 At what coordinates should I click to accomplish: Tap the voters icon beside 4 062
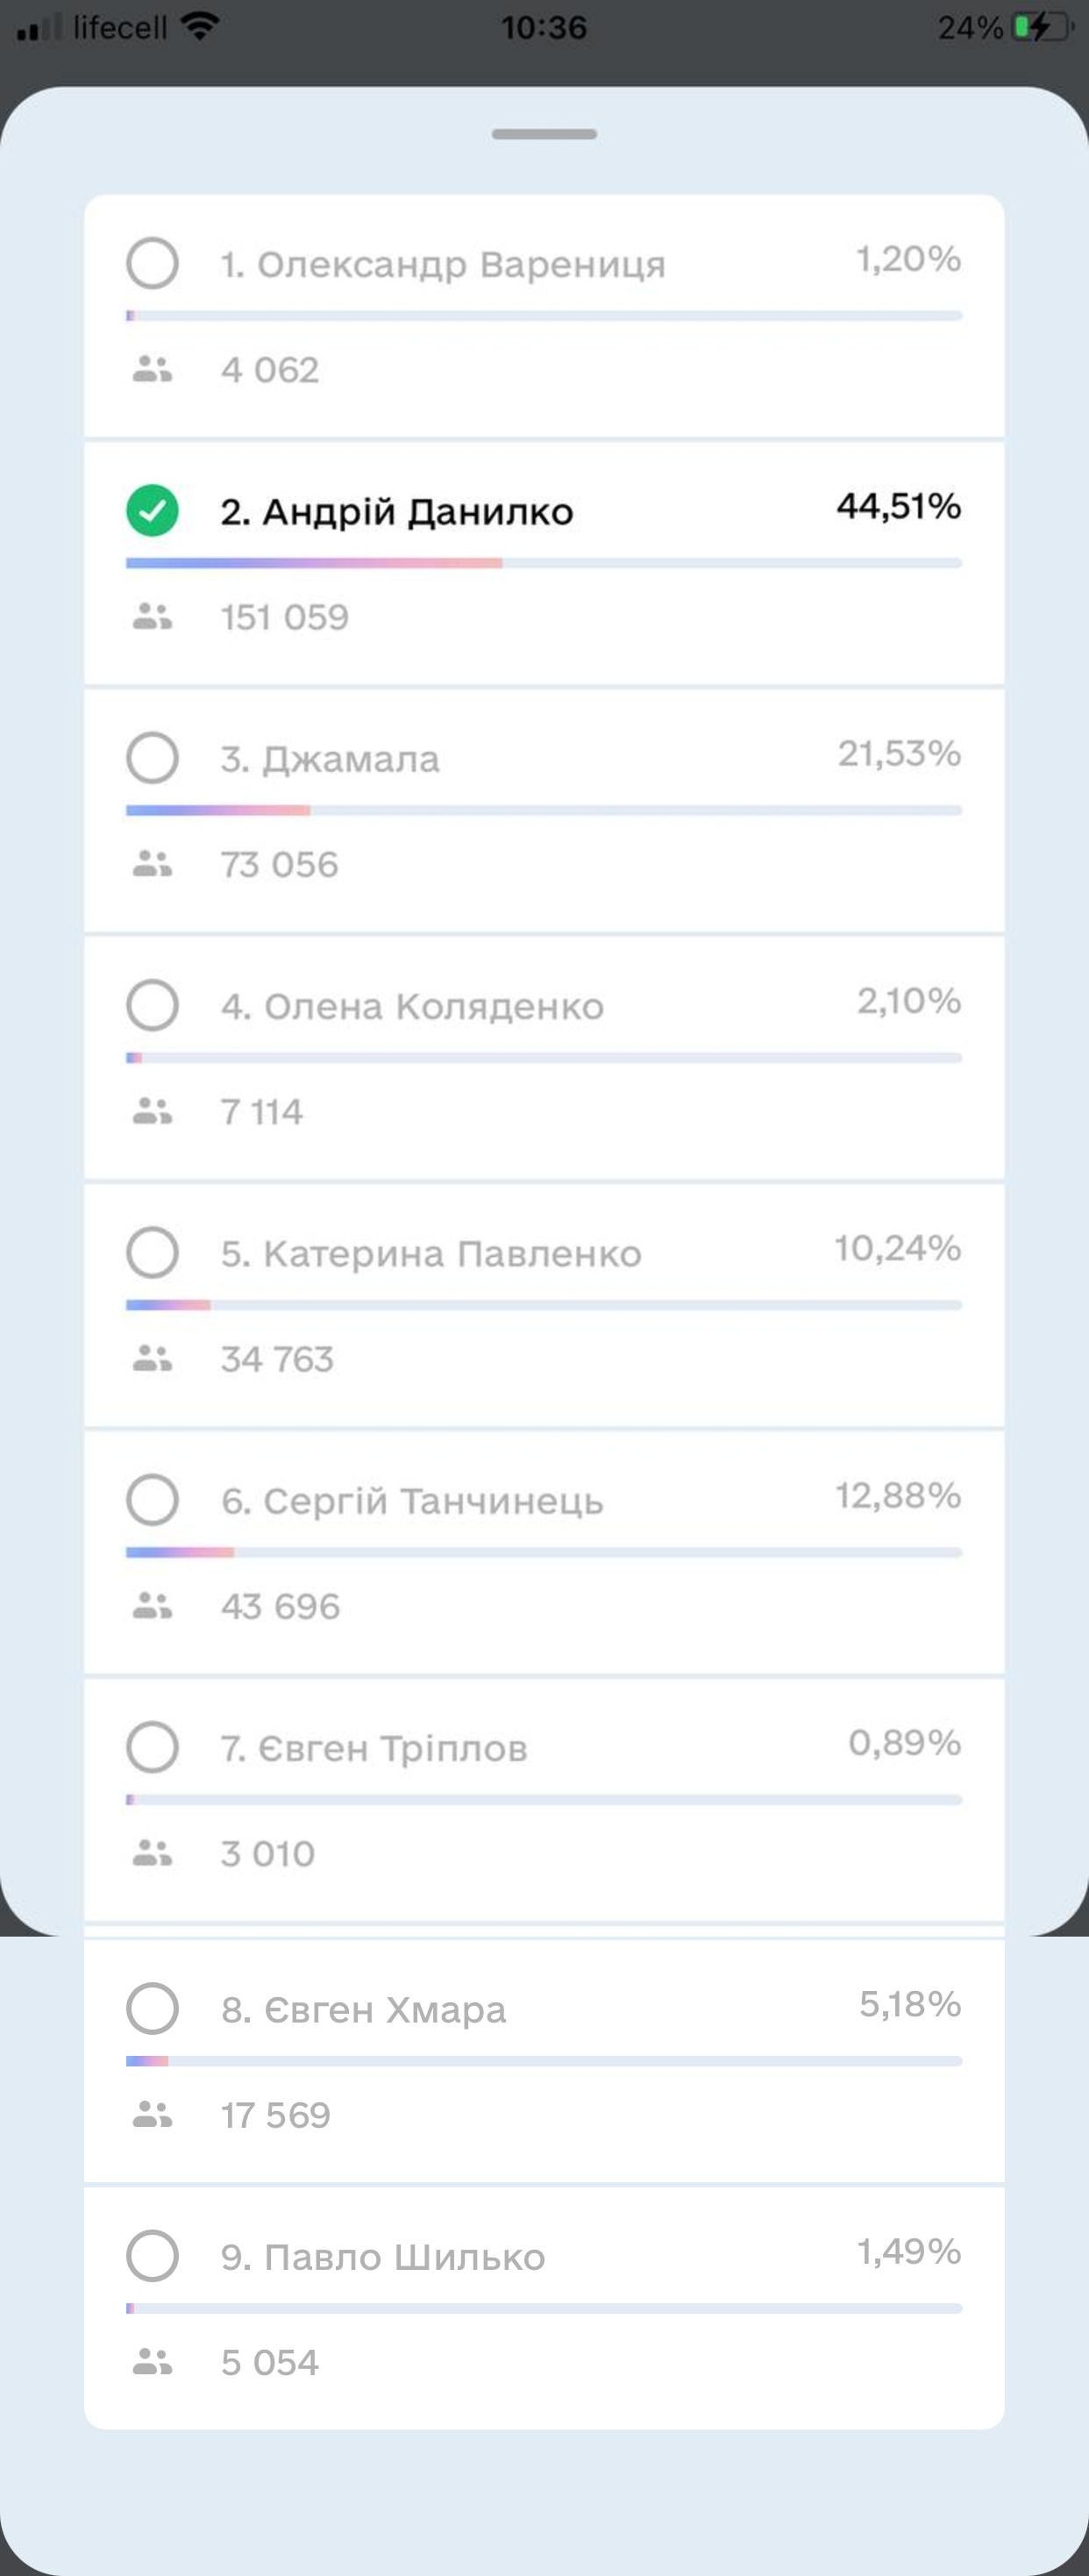152,369
